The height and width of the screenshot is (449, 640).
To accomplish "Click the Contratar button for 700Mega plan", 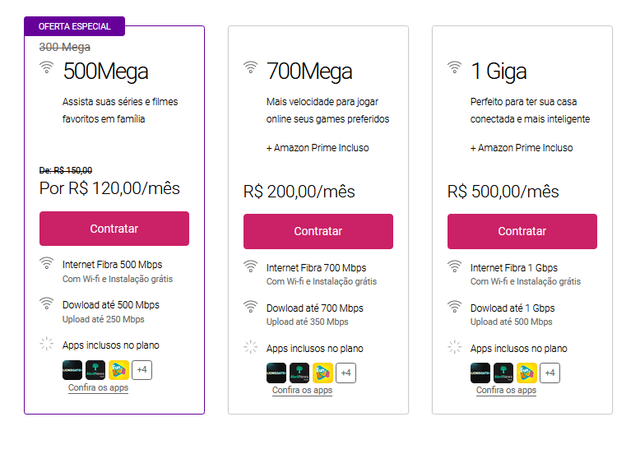I will (x=318, y=231).
